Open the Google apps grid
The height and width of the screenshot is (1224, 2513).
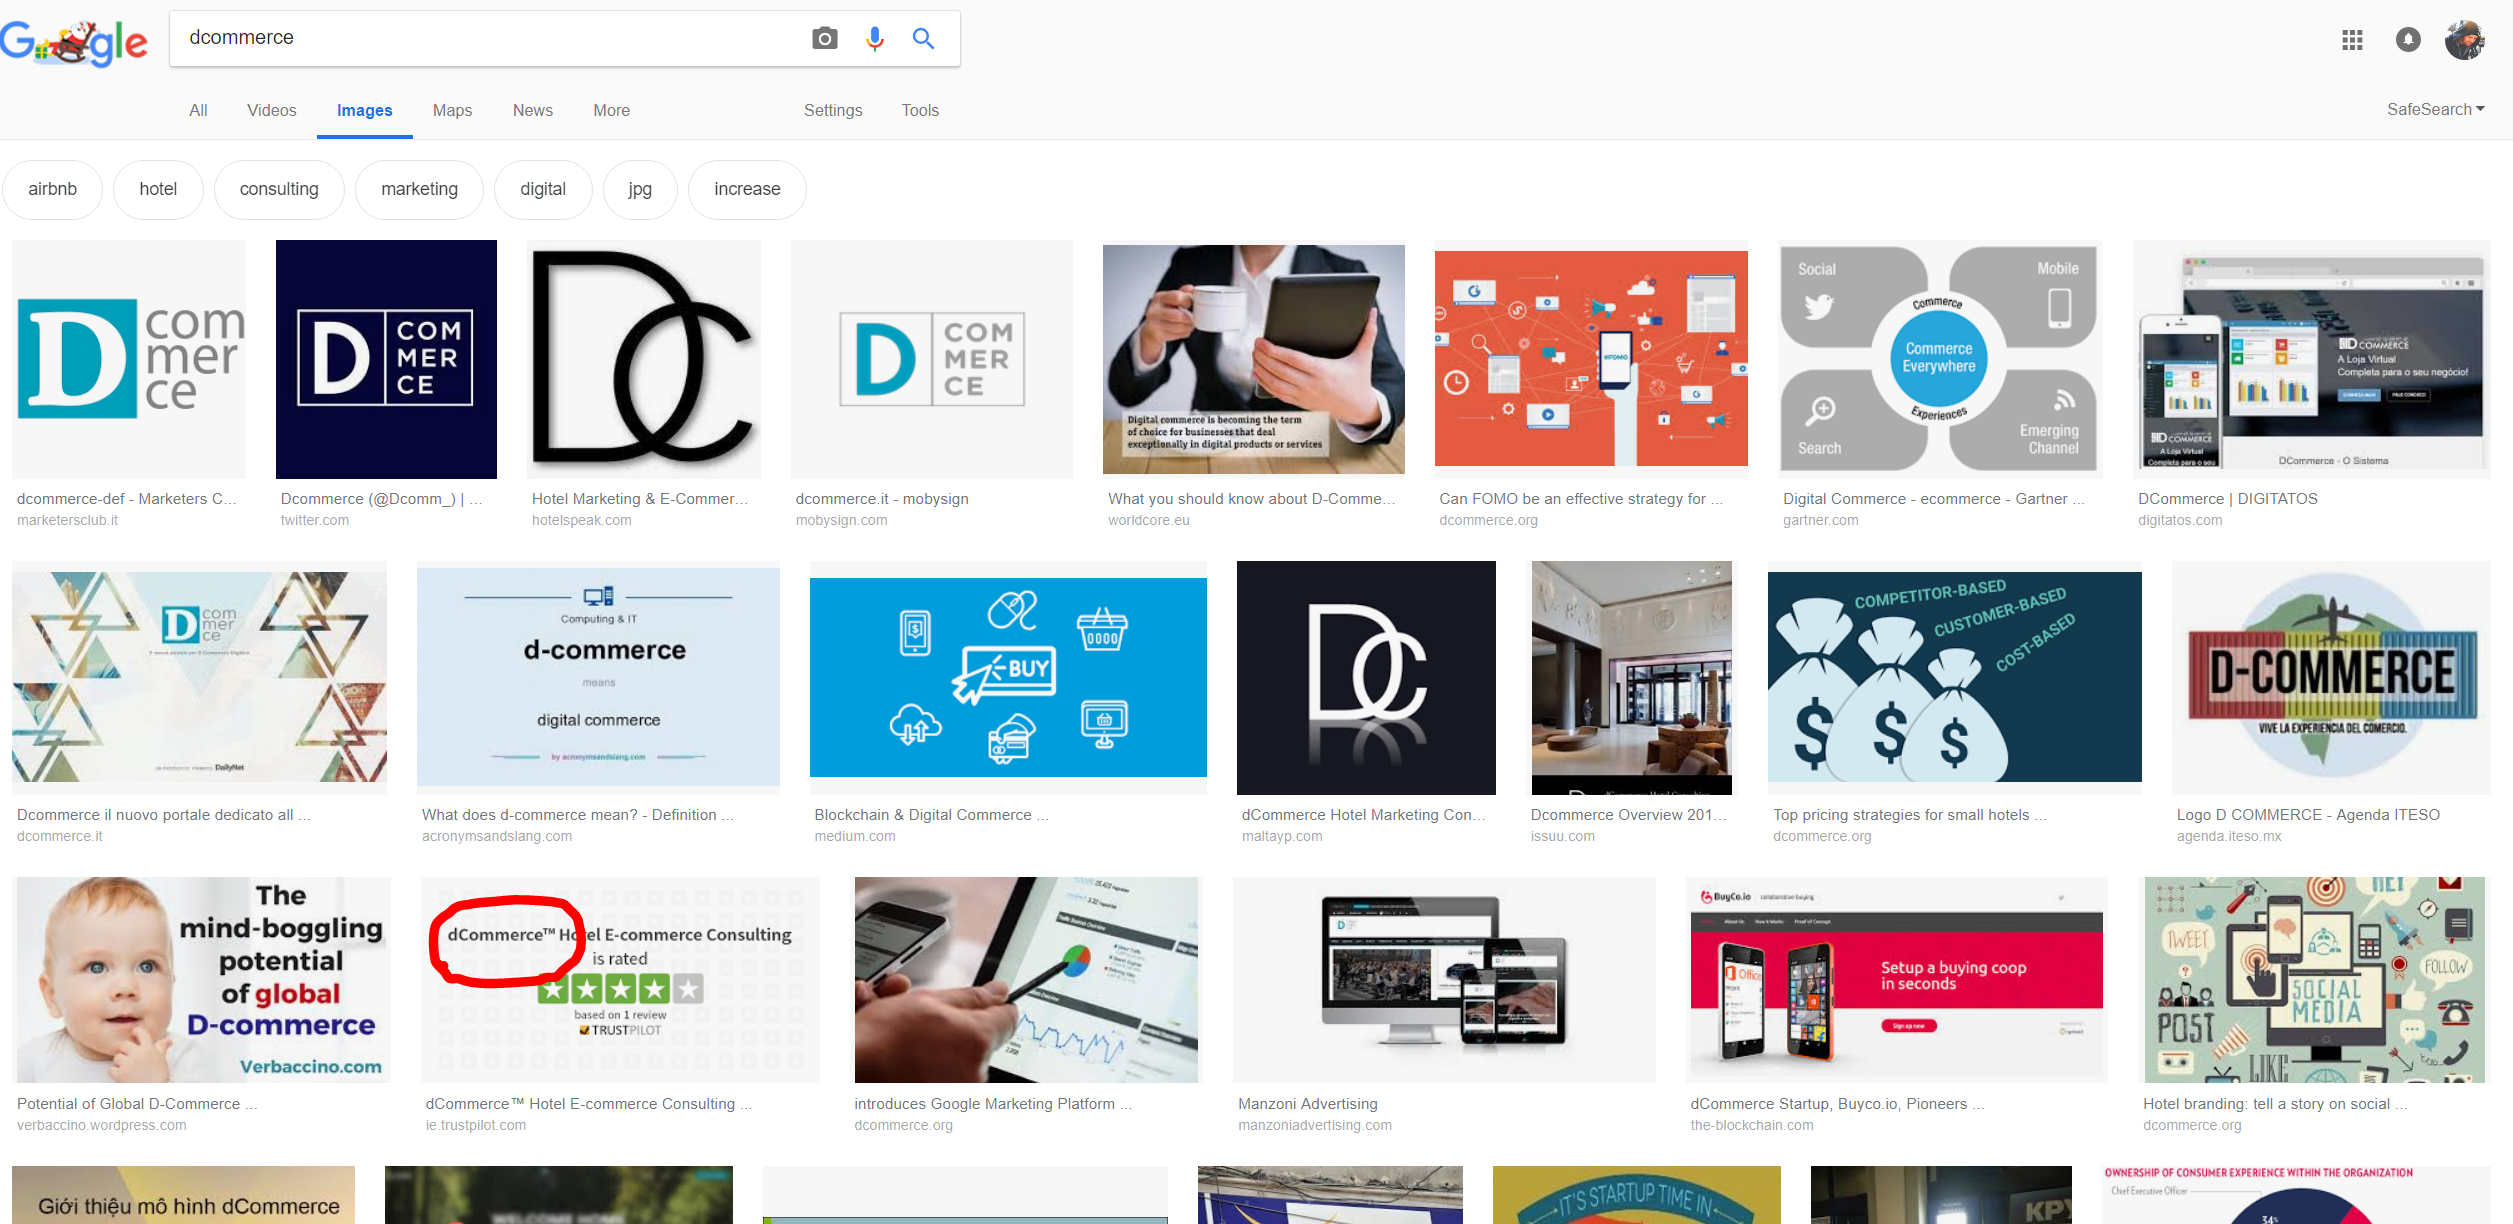click(x=2352, y=40)
